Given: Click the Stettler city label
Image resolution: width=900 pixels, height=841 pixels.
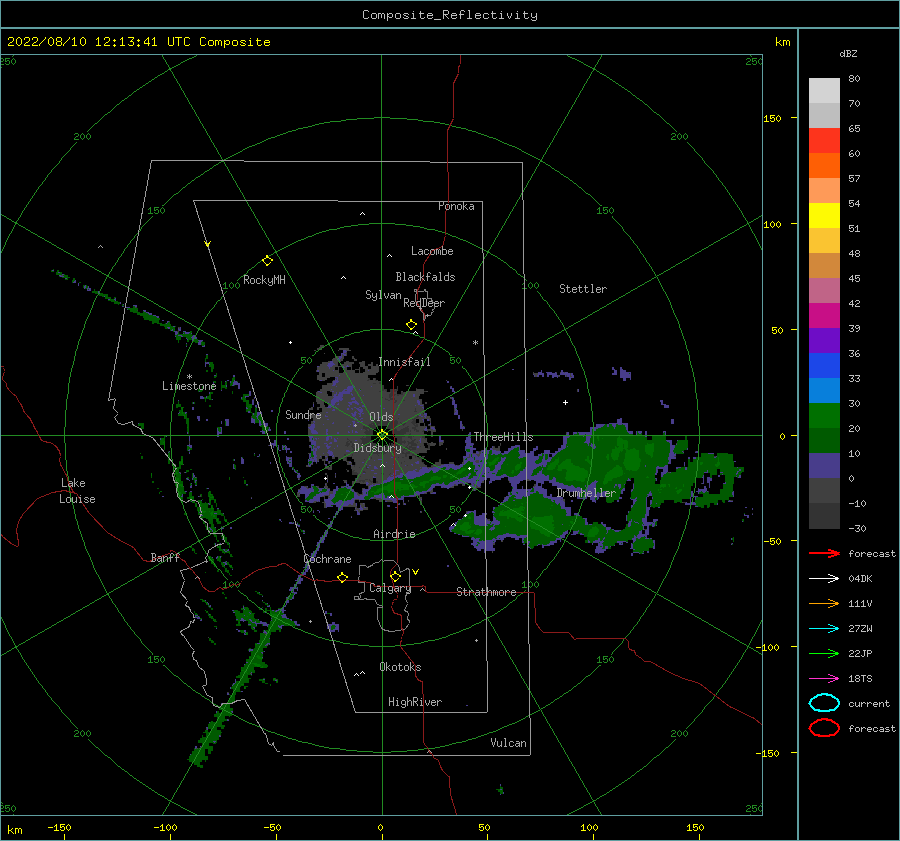Looking at the screenshot, I should coord(583,289).
